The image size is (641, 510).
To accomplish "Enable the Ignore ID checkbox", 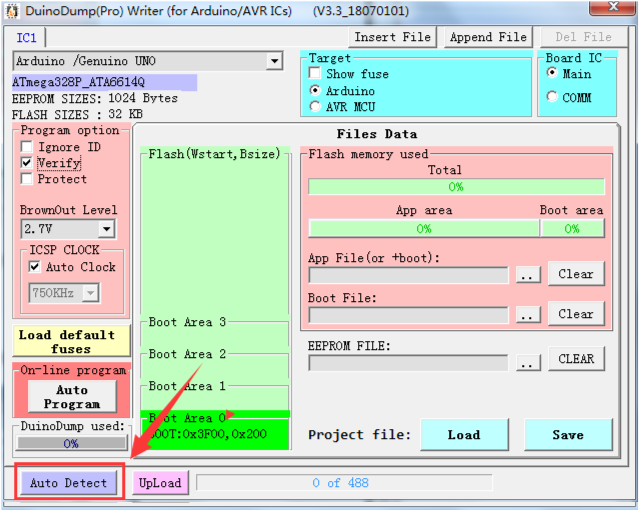I will point(27,147).
